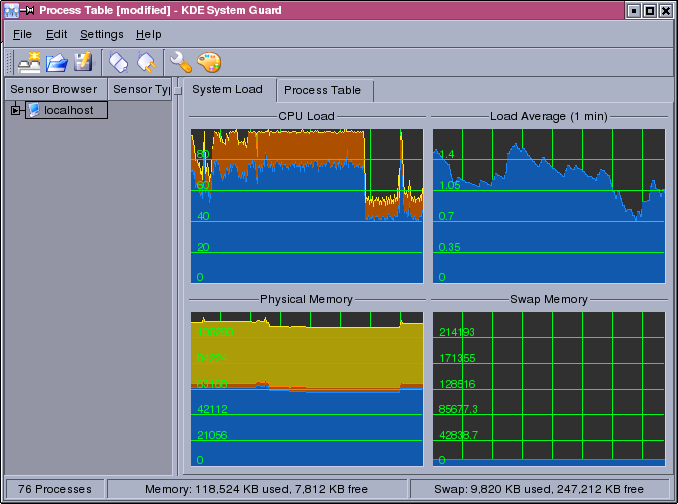678x504 pixels.
Task: Switch to the Process Table tab
Action: [x=324, y=91]
